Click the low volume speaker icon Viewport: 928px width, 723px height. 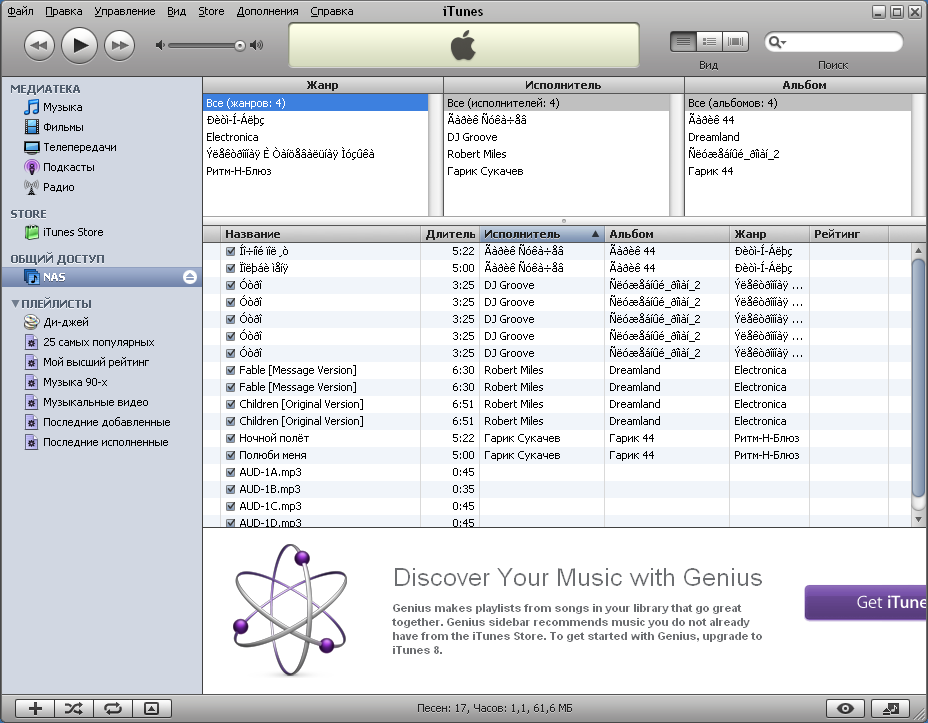tap(159, 46)
